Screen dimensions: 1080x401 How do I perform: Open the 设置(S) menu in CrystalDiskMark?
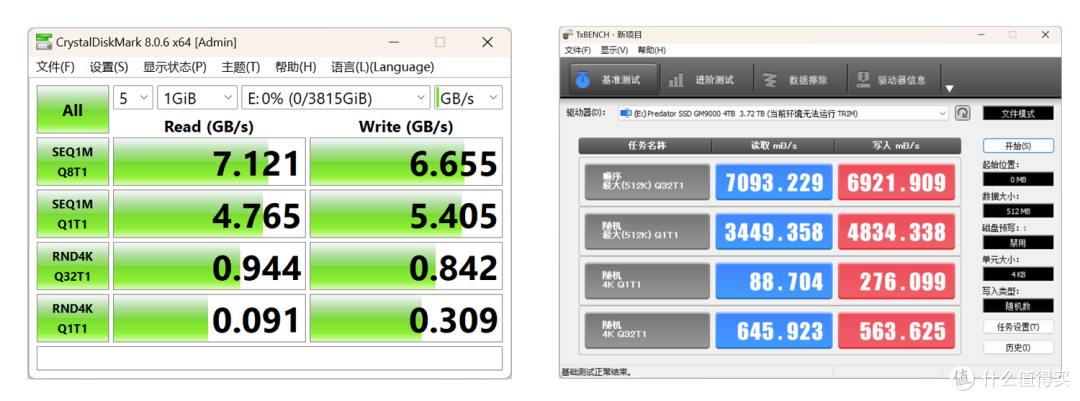(x=109, y=67)
